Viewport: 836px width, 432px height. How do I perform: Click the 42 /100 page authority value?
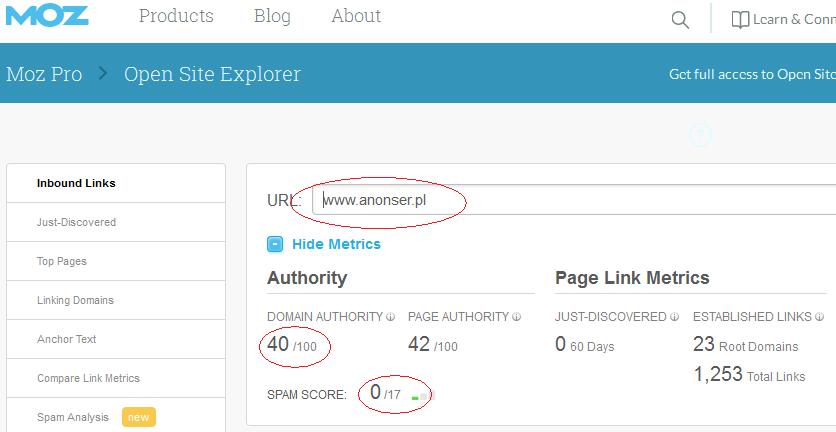432,345
